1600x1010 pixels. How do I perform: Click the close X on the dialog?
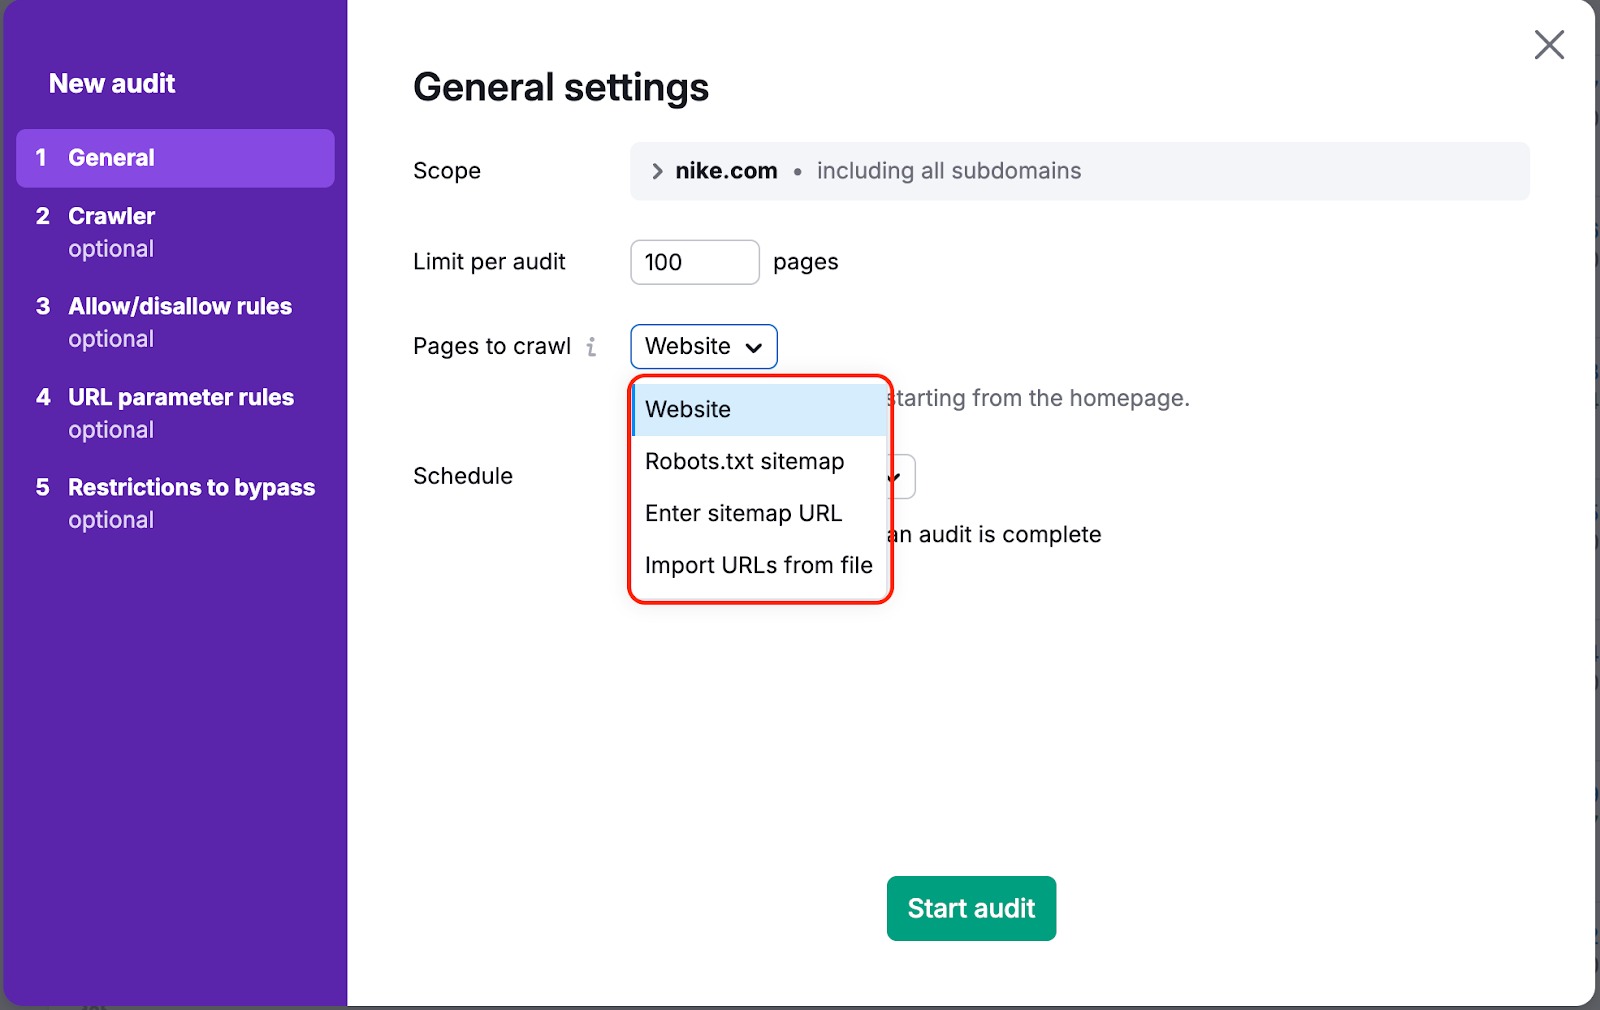(x=1549, y=45)
